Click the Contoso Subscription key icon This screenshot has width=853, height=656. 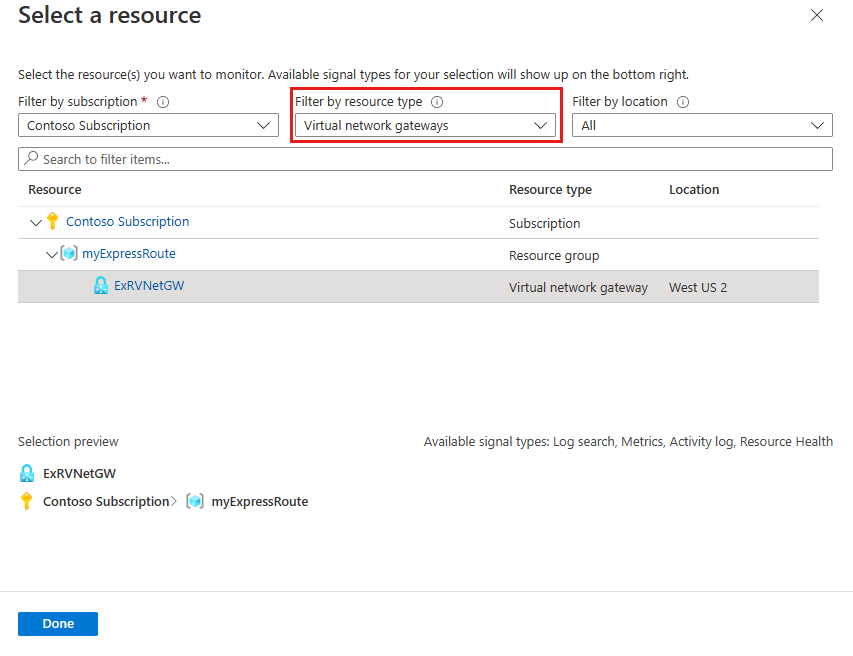coord(53,222)
